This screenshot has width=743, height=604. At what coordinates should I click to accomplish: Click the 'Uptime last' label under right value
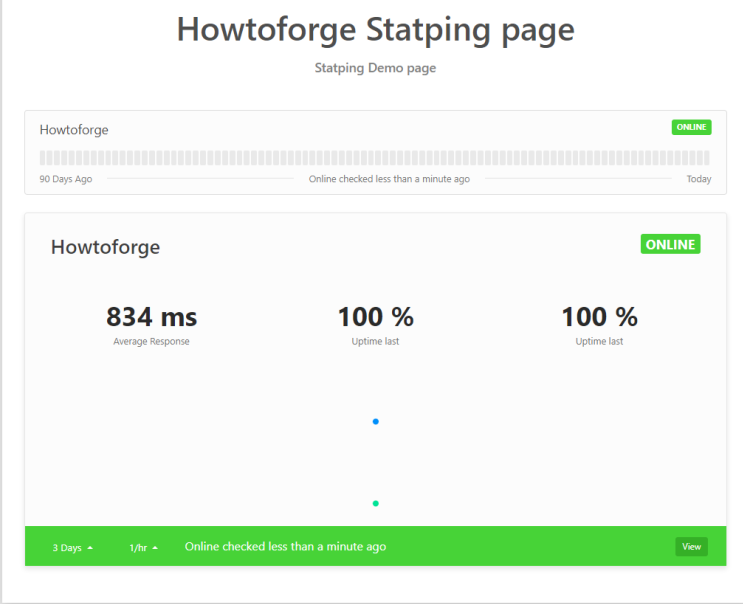[x=599, y=342]
